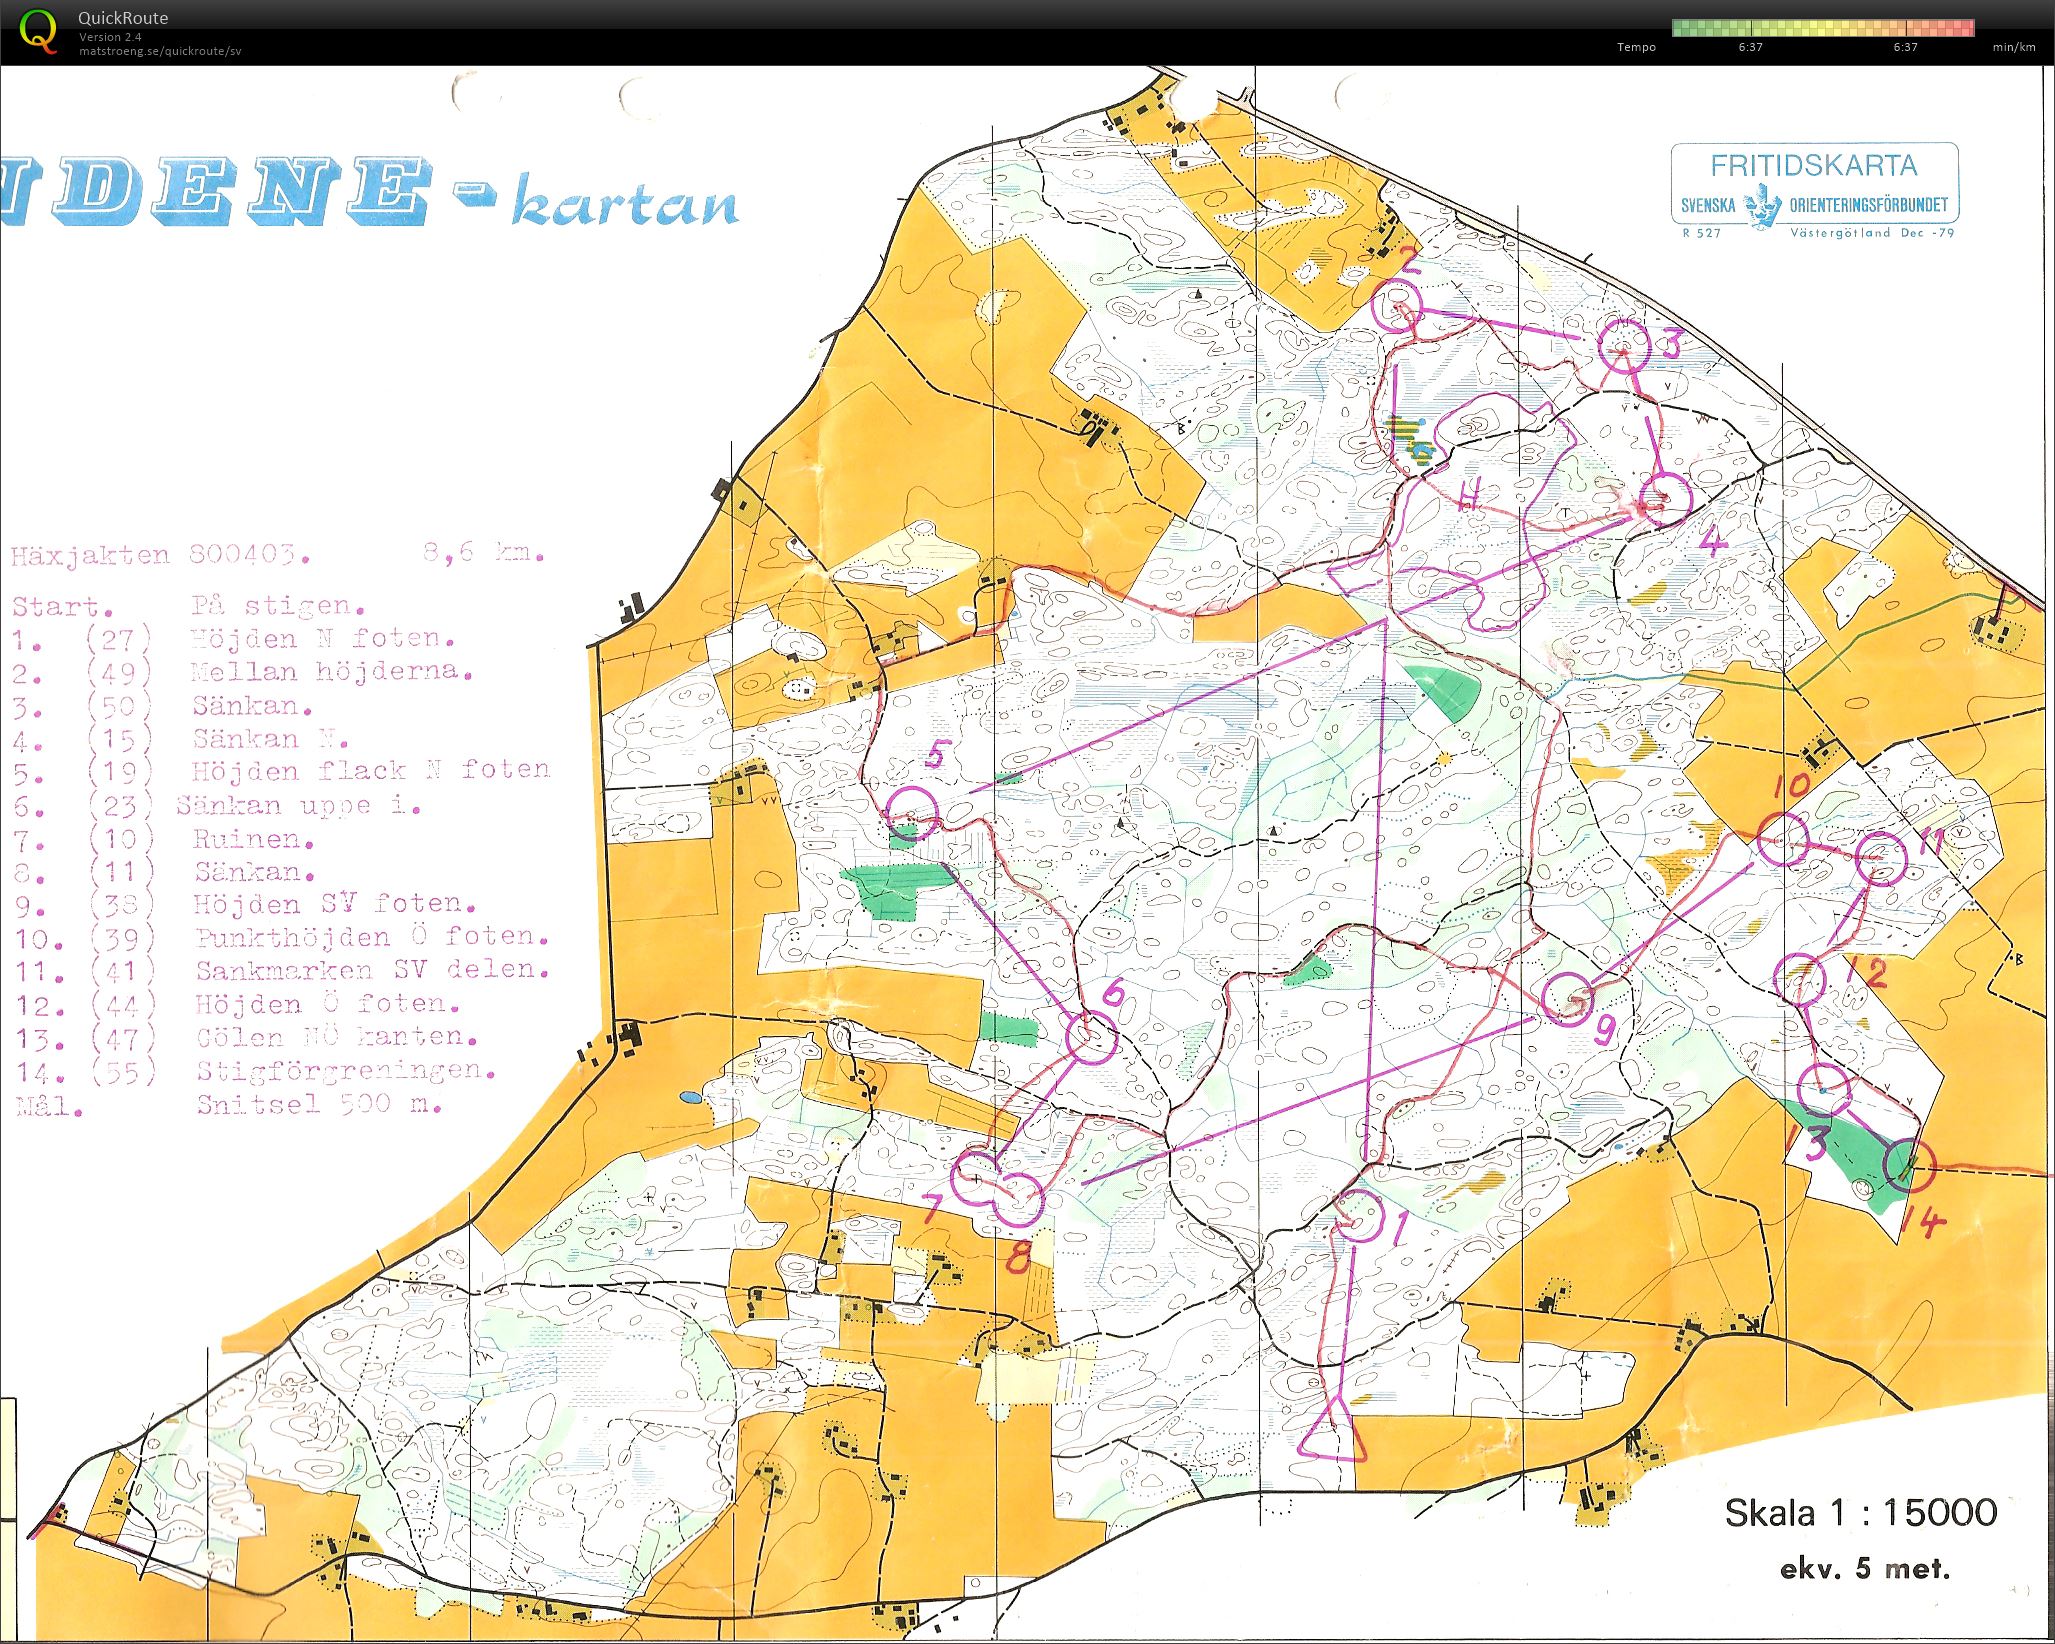
Task: Click description line 14 Stigförgreningen
Action: tap(255, 1071)
